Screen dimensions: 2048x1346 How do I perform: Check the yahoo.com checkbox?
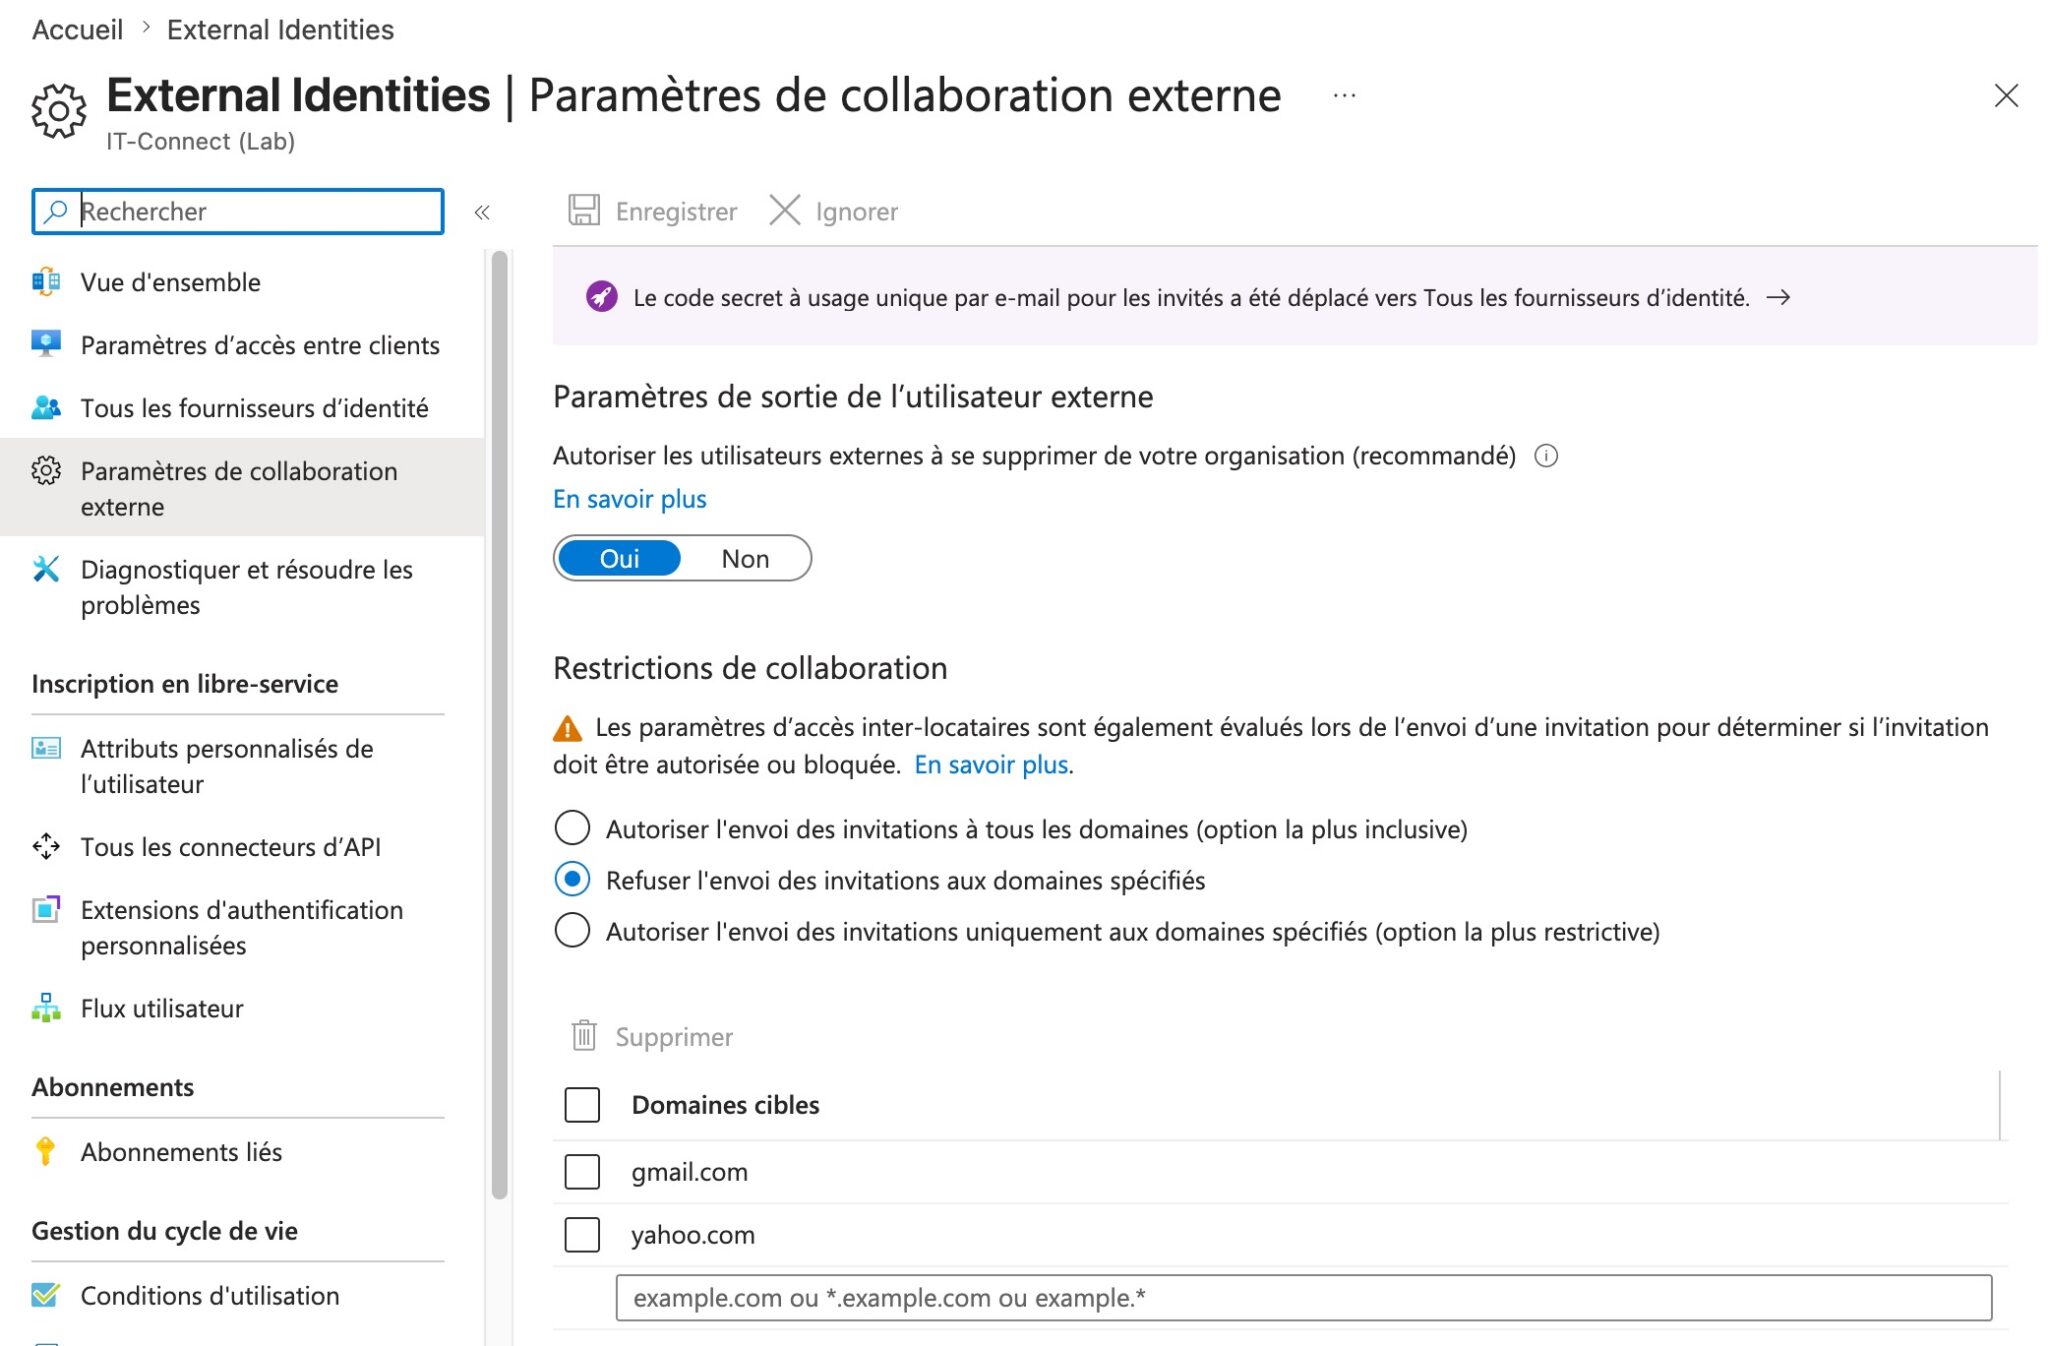click(x=582, y=1234)
